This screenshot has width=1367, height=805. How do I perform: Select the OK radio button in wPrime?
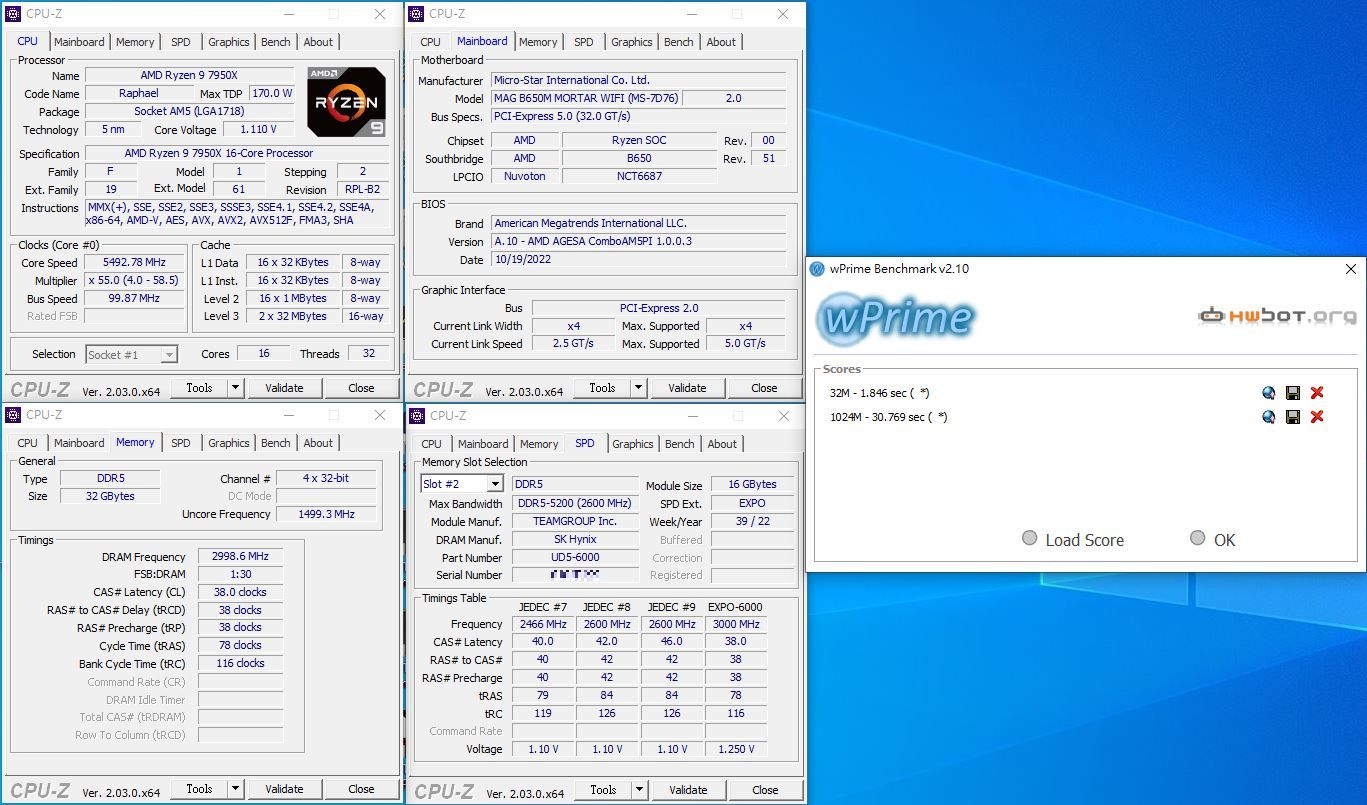(1197, 538)
